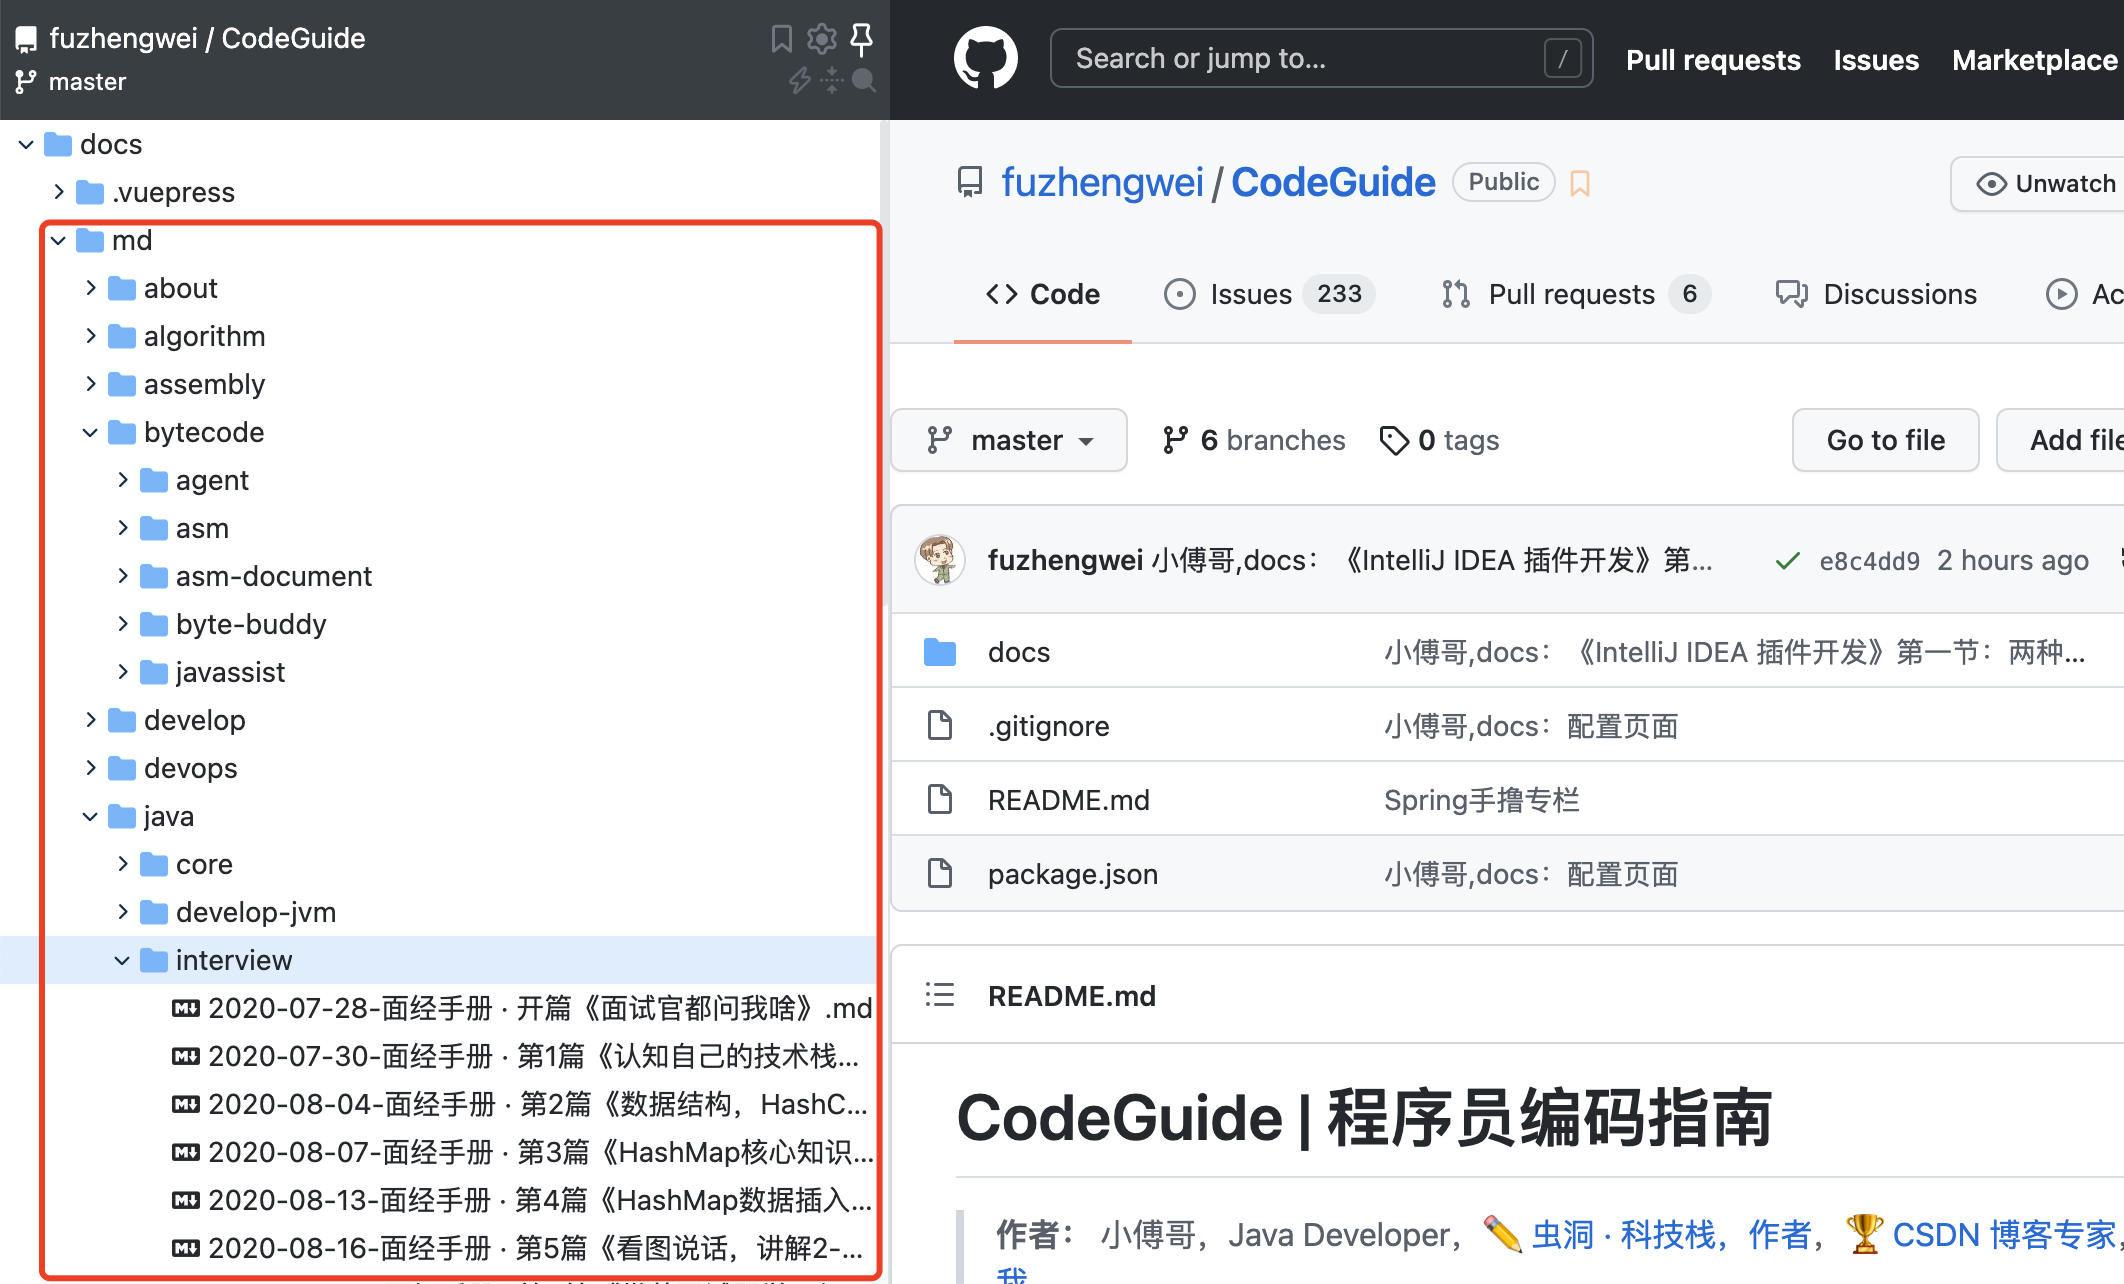This screenshot has height=1284, width=2124.
Task: Expand the devops folder
Action: click(x=90, y=768)
